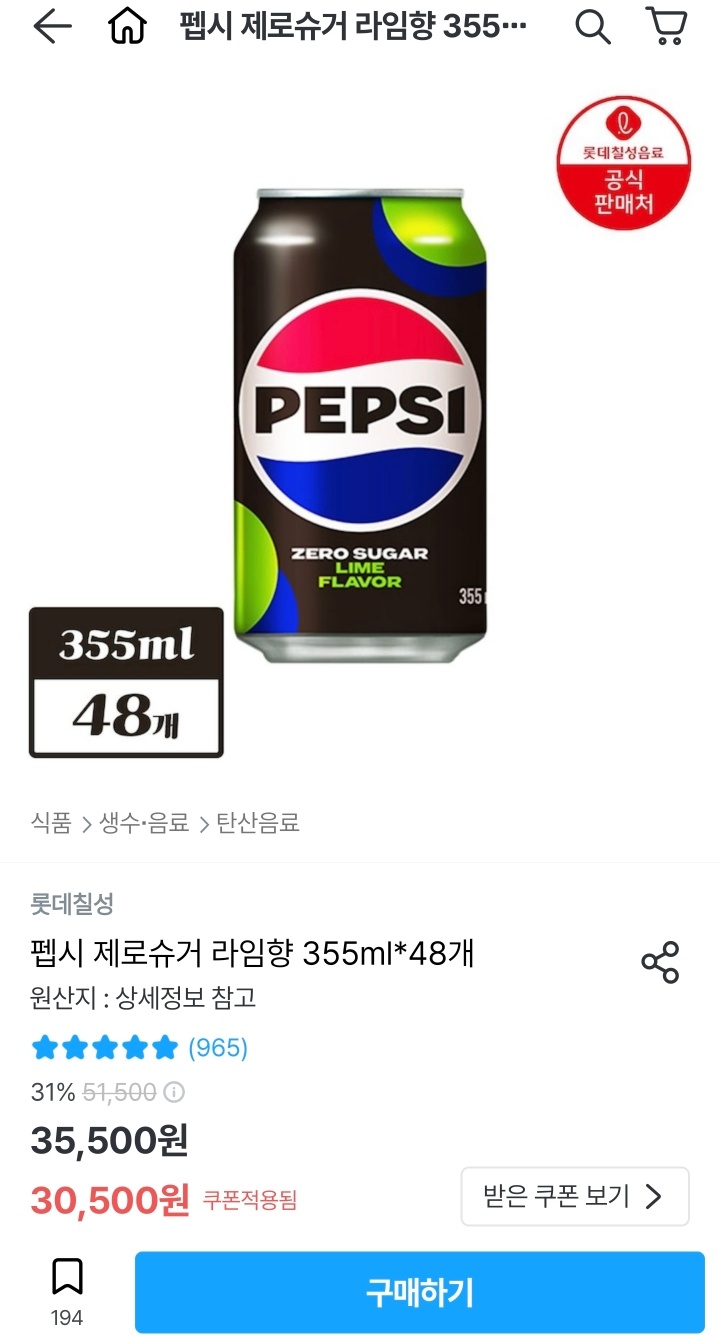Expand 받은 쿠폰 보기 coupon list

(575, 1196)
